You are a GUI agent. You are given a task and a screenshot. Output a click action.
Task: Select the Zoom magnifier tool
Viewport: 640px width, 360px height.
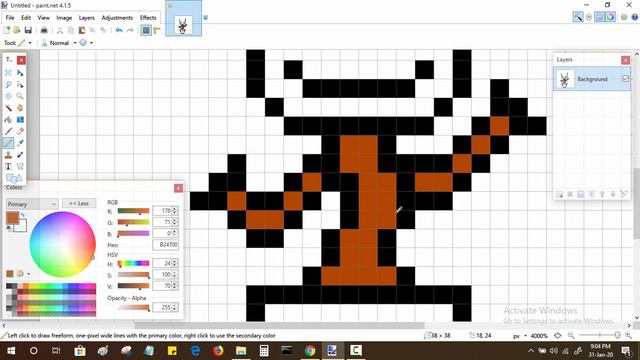[x=20, y=96]
